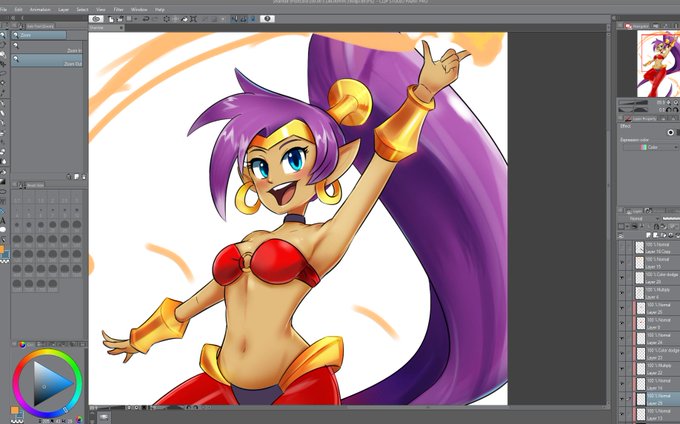Open the Layer menu
This screenshot has width=680, height=424.
[63, 9]
